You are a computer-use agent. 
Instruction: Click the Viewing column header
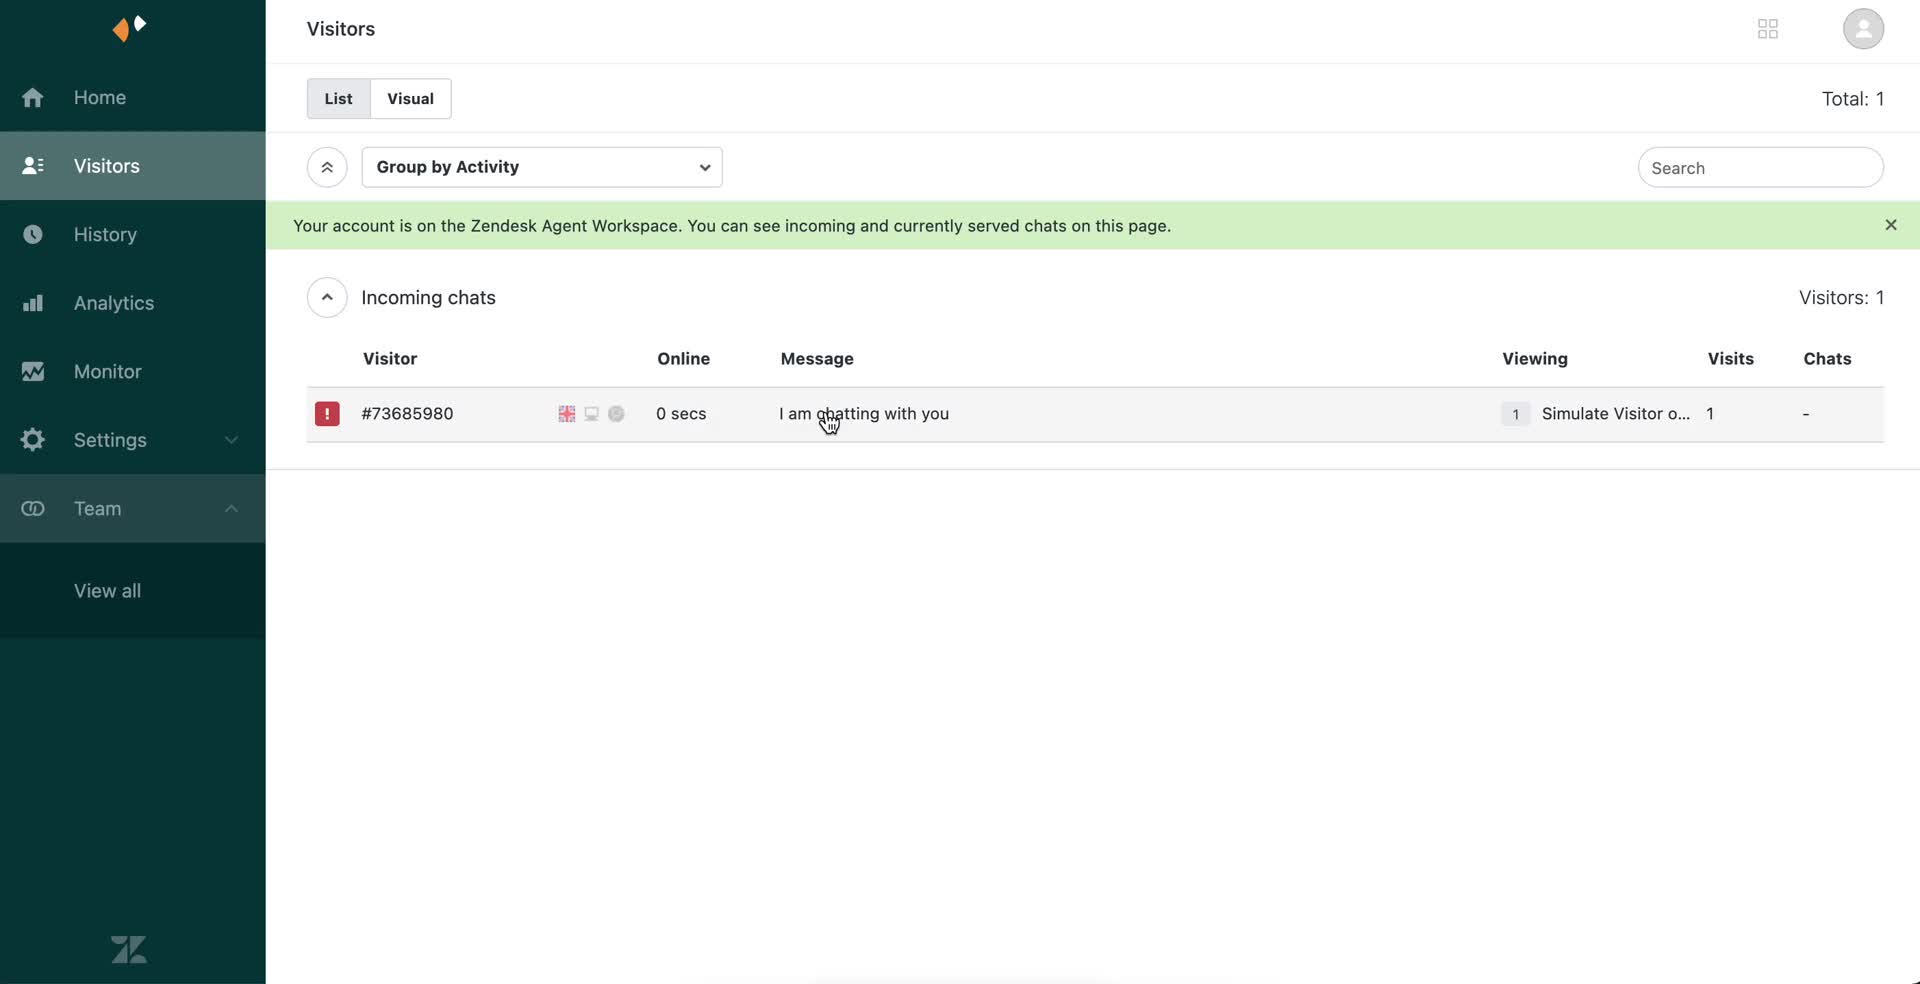(1534, 359)
